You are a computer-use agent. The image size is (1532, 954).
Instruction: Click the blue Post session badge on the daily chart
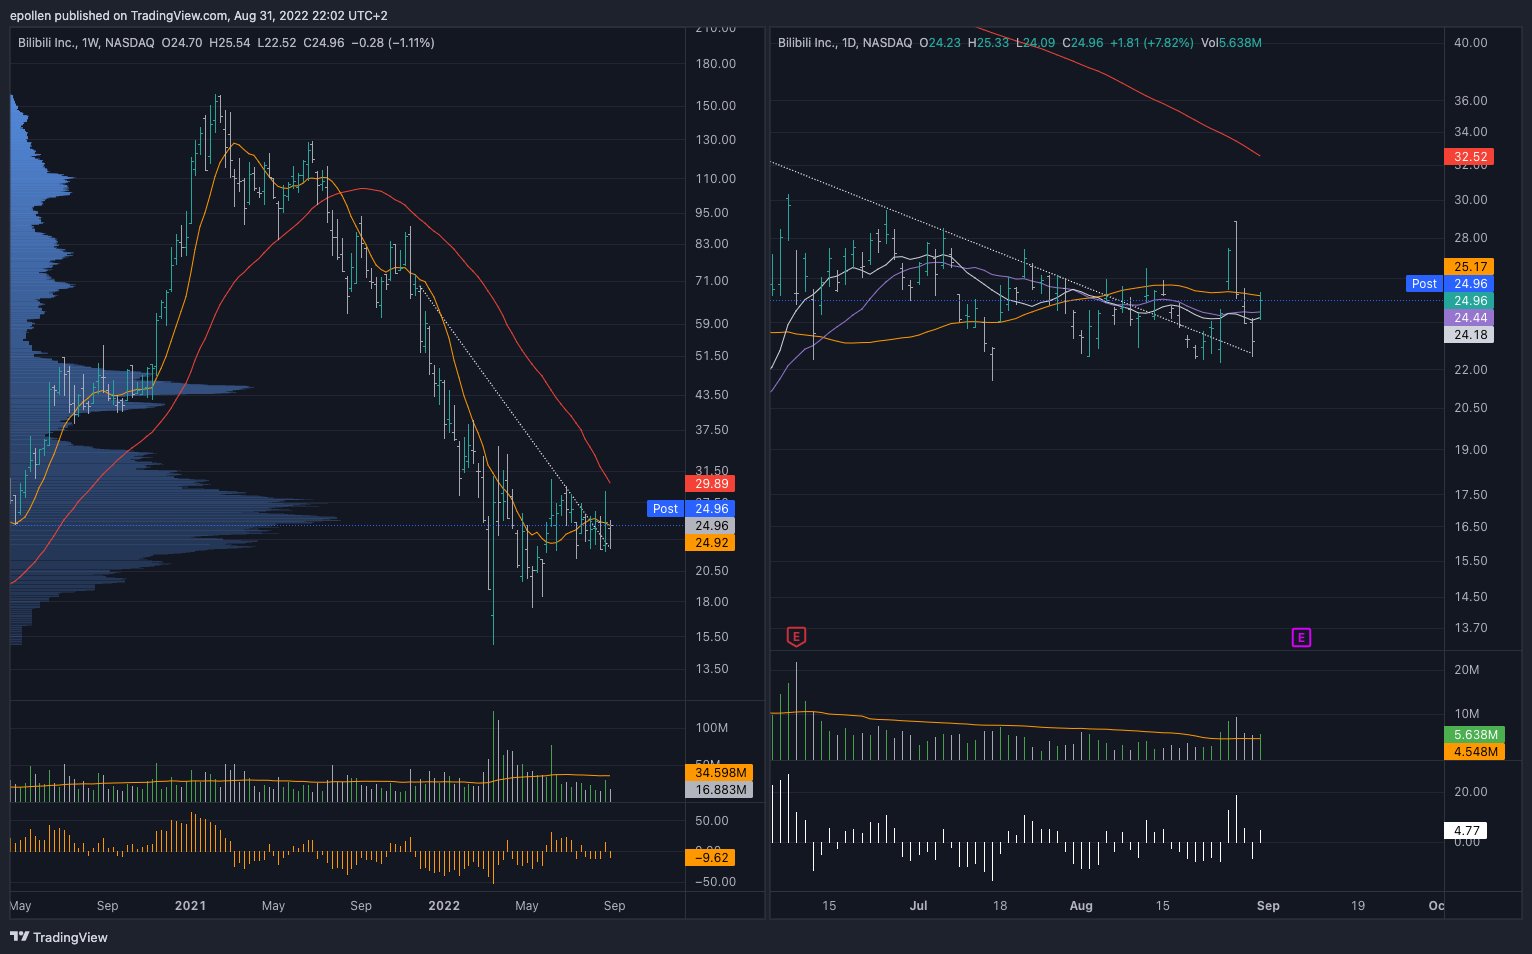tap(1424, 284)
